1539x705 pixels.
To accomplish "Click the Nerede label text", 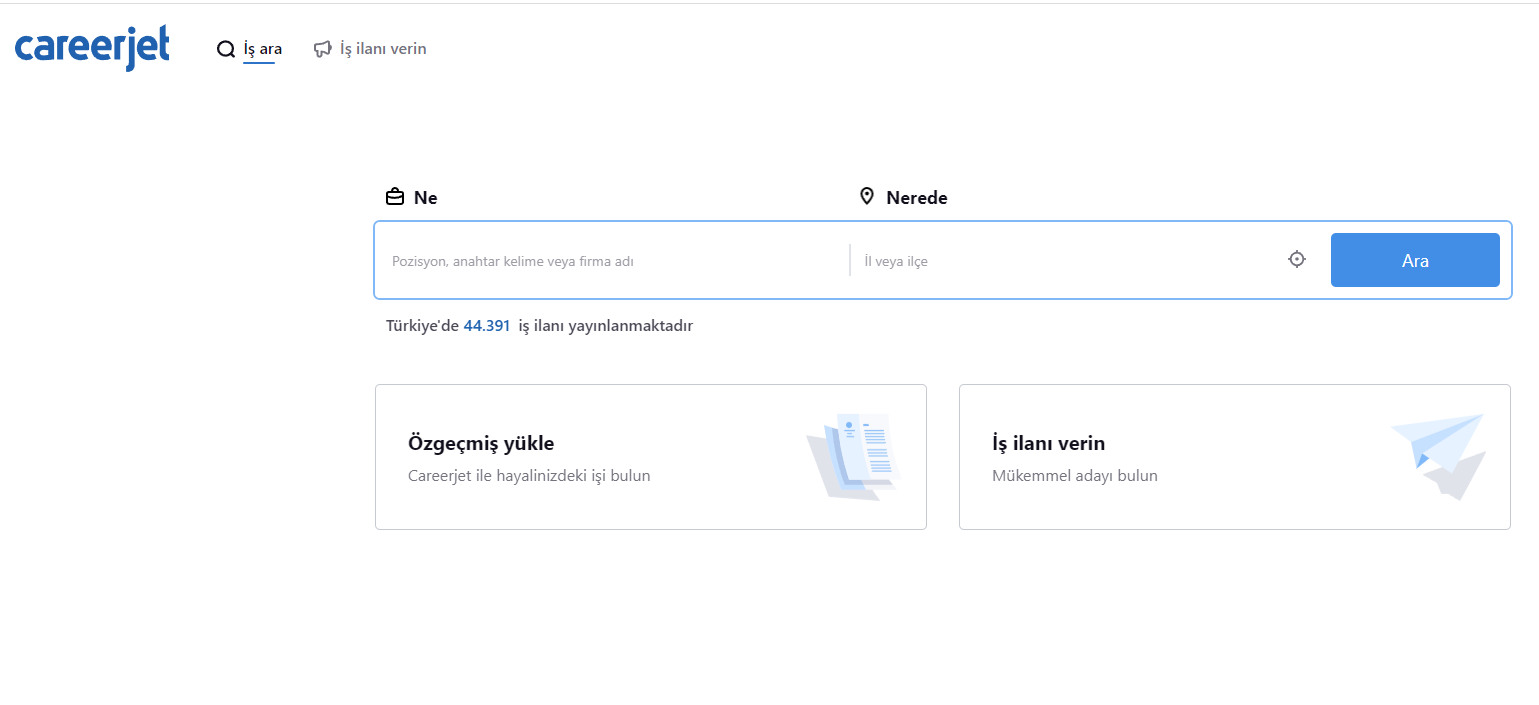I will [x=916, y=198].
